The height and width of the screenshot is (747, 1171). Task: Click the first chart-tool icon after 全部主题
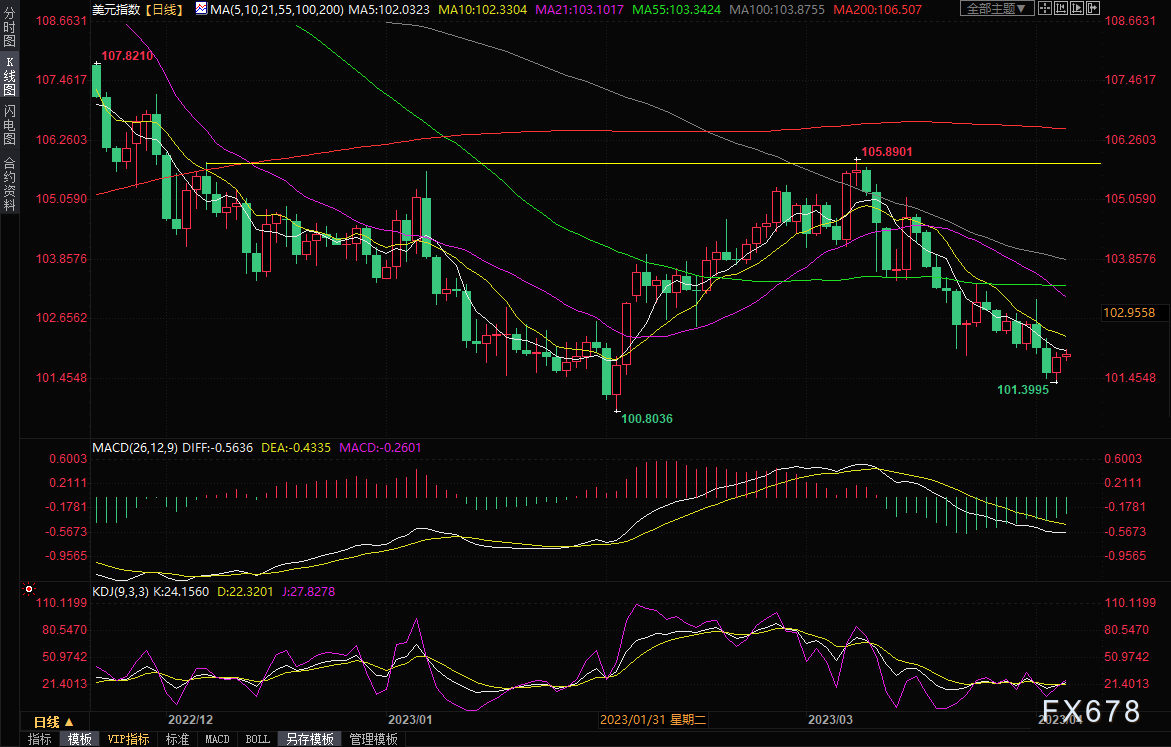tap(1046, 9)
